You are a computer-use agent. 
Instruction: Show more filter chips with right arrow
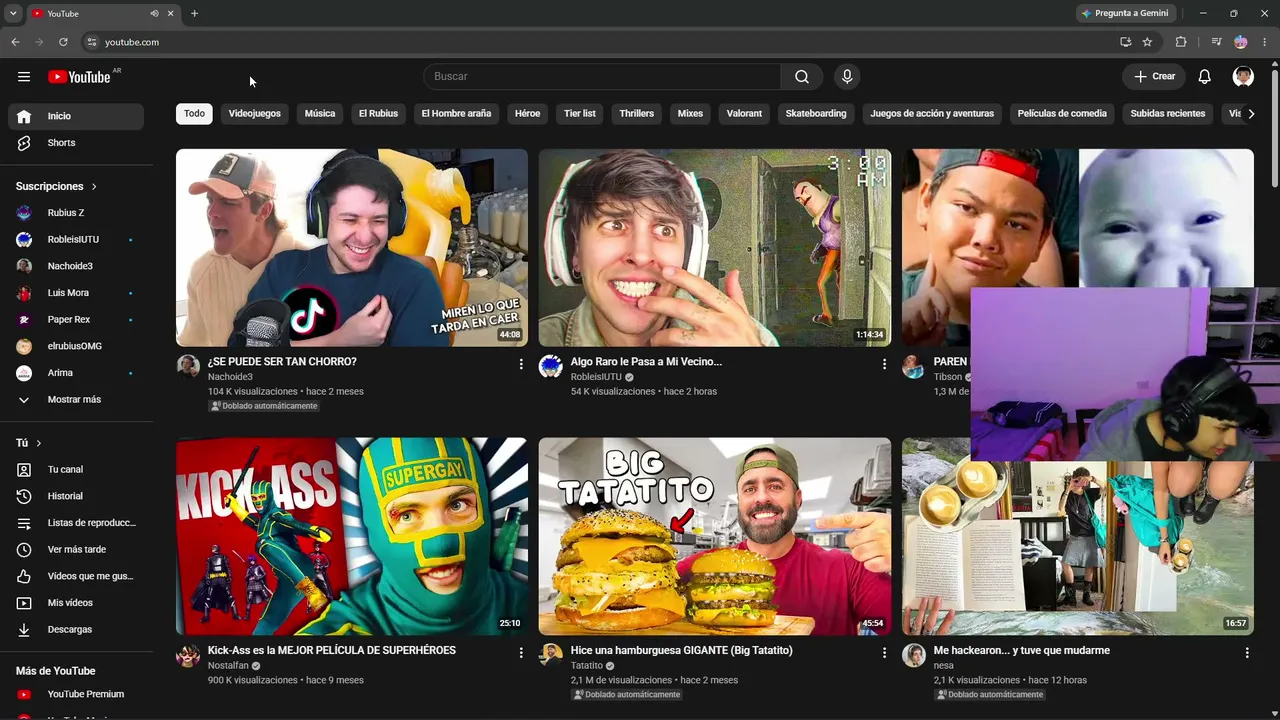coord(1251,114)
